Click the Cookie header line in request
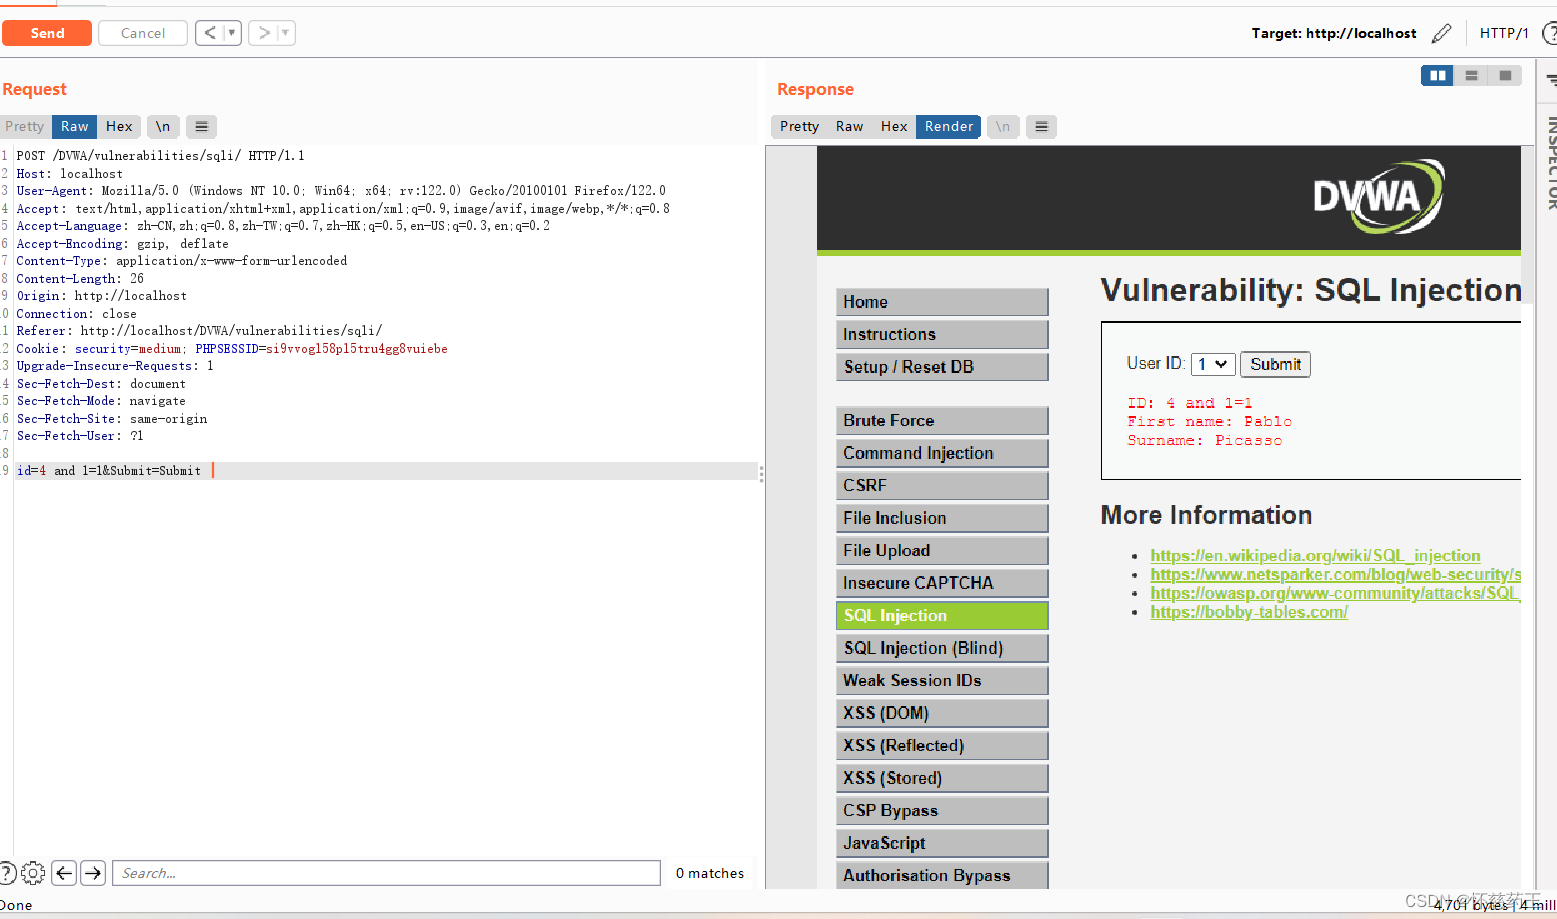Image resolution: width=1557 pixels, height=919 pixels. coord(232,349)
